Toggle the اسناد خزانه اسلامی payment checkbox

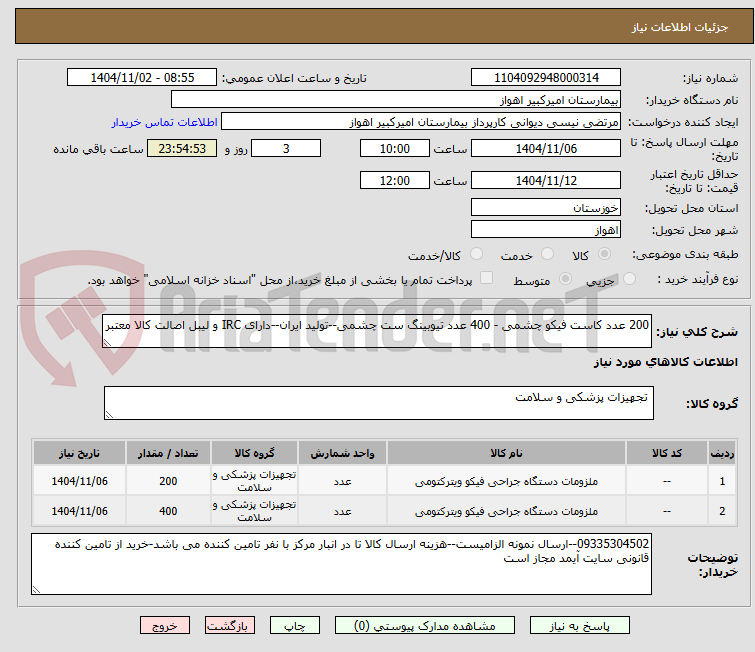coord(487,278)
